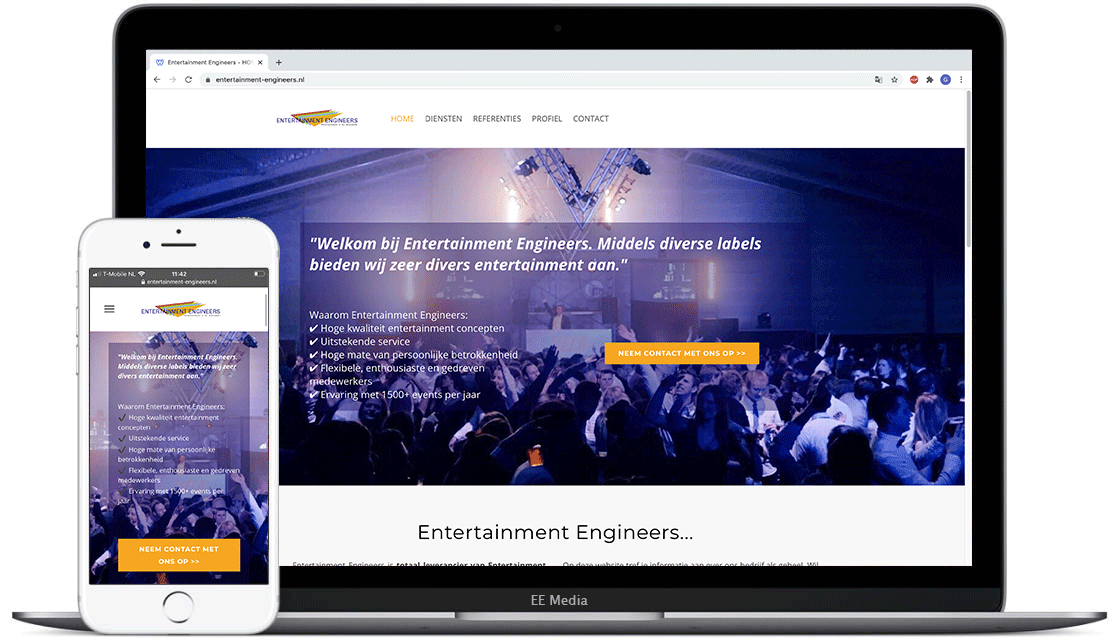1120x643 pixels.
Task: Click the browser back arrow
Action: click(157, 79)
